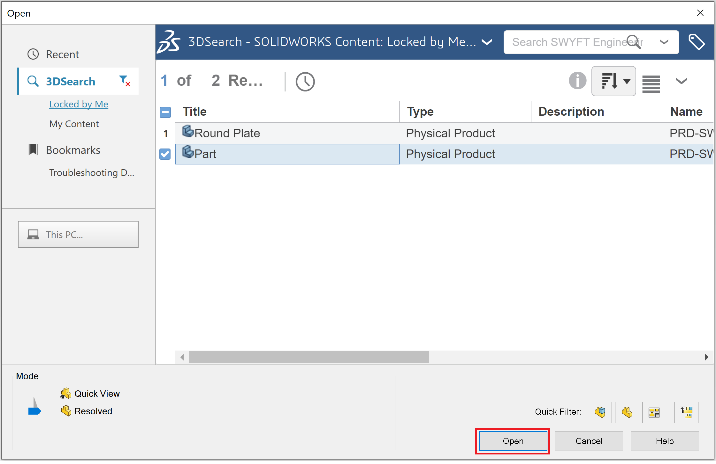Open the sort order button
This screenshot has width=716, height=464.
pos(613,81)
